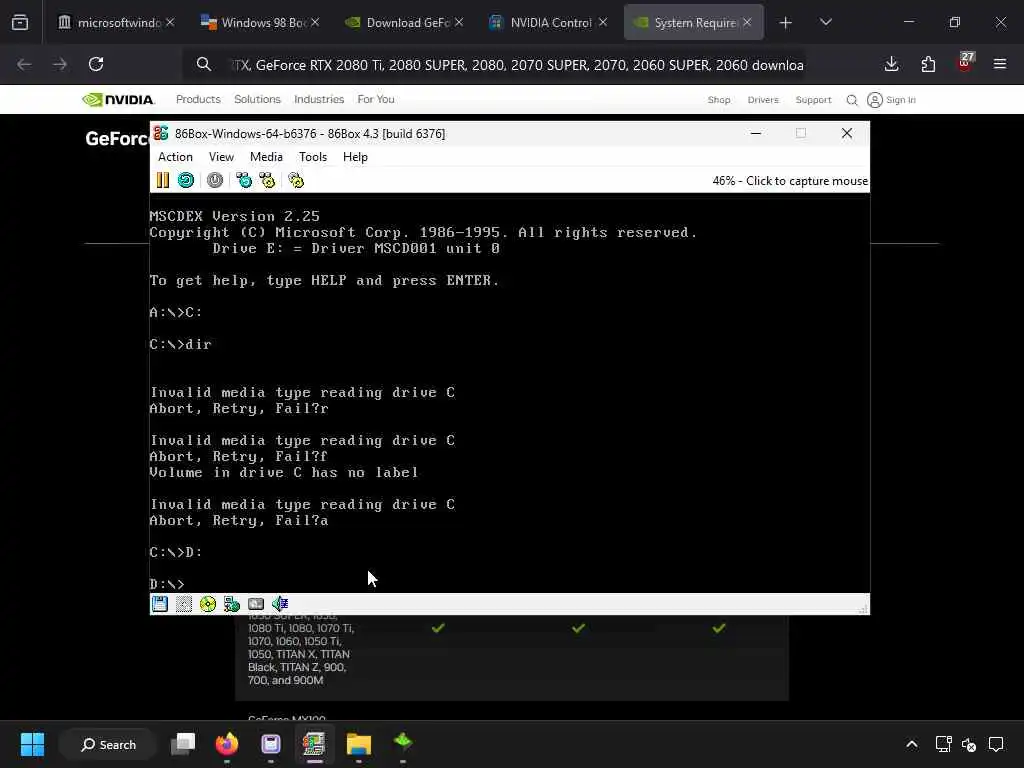
Task: Click the browser address bar text
Action: pyautogui.click(x=517, y=65)
